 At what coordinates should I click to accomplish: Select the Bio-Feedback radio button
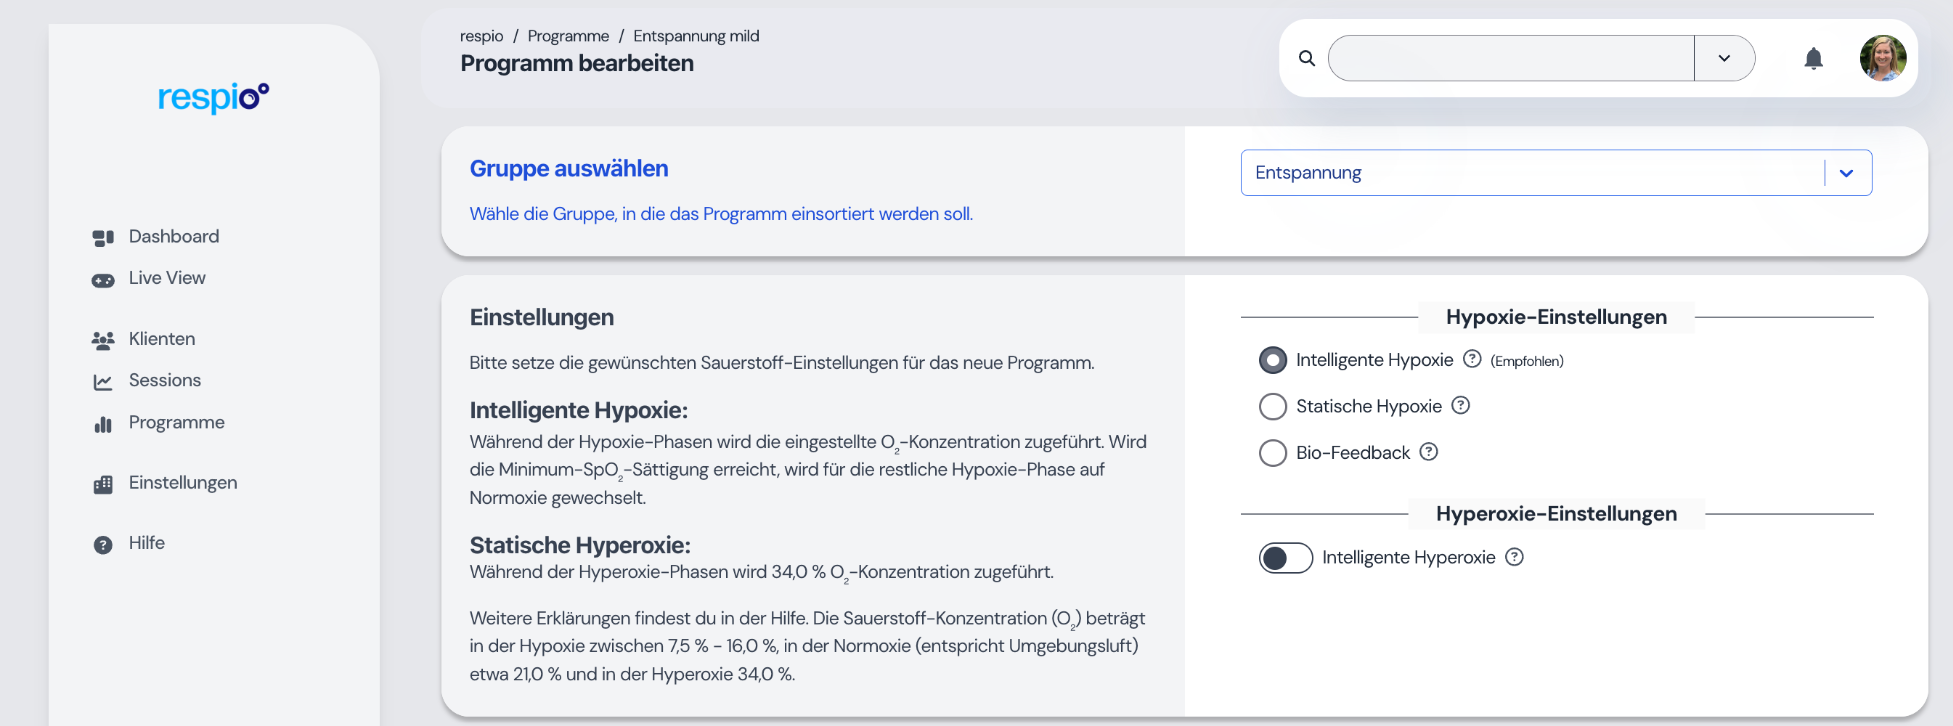(1273, 453)
